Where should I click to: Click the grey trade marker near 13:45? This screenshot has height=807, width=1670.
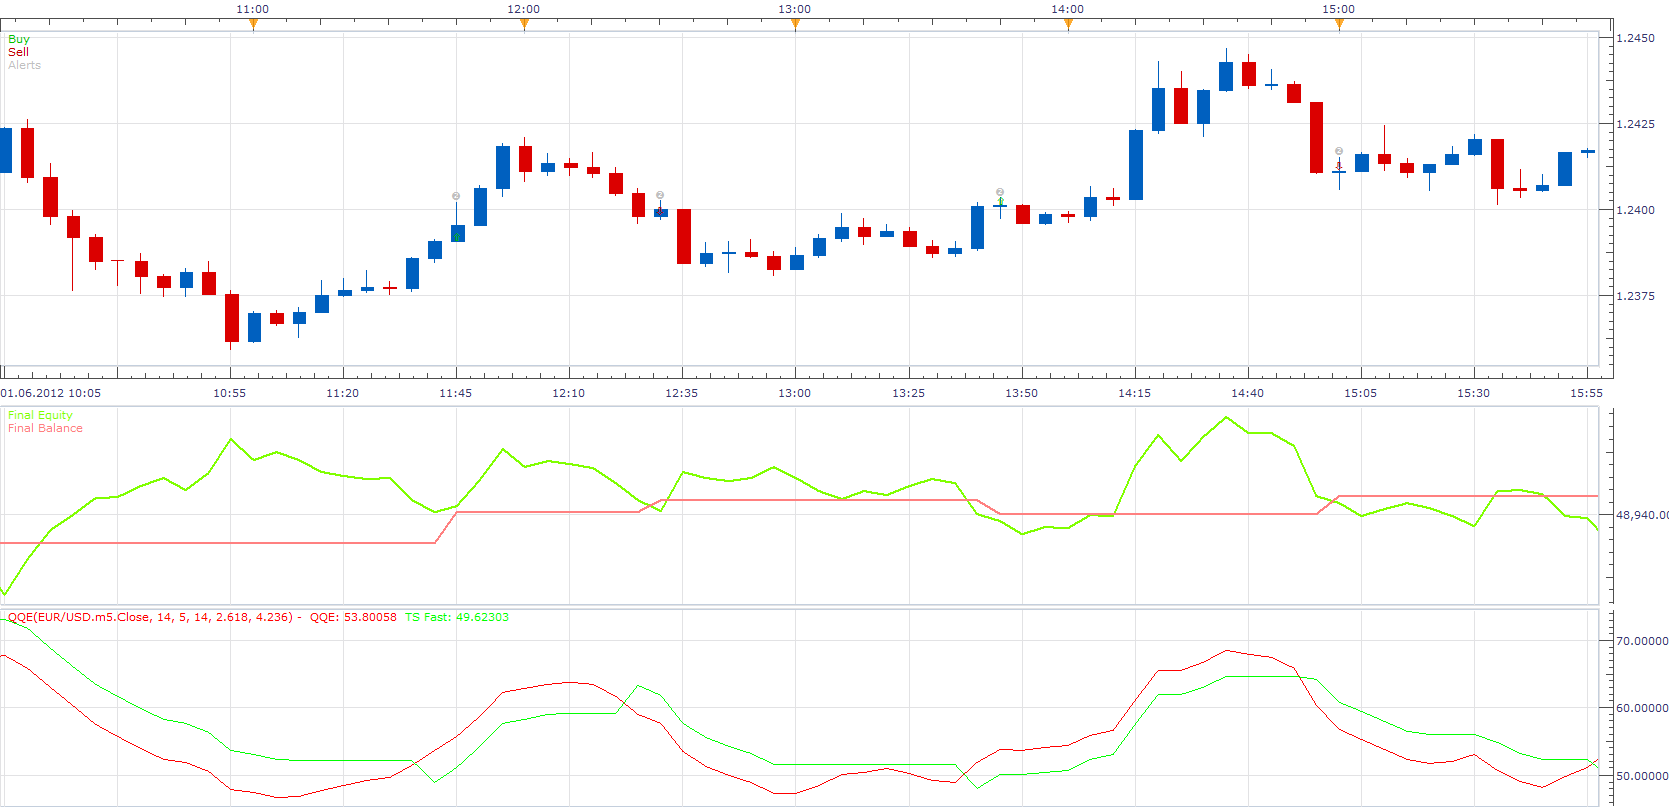[1000, 191]
